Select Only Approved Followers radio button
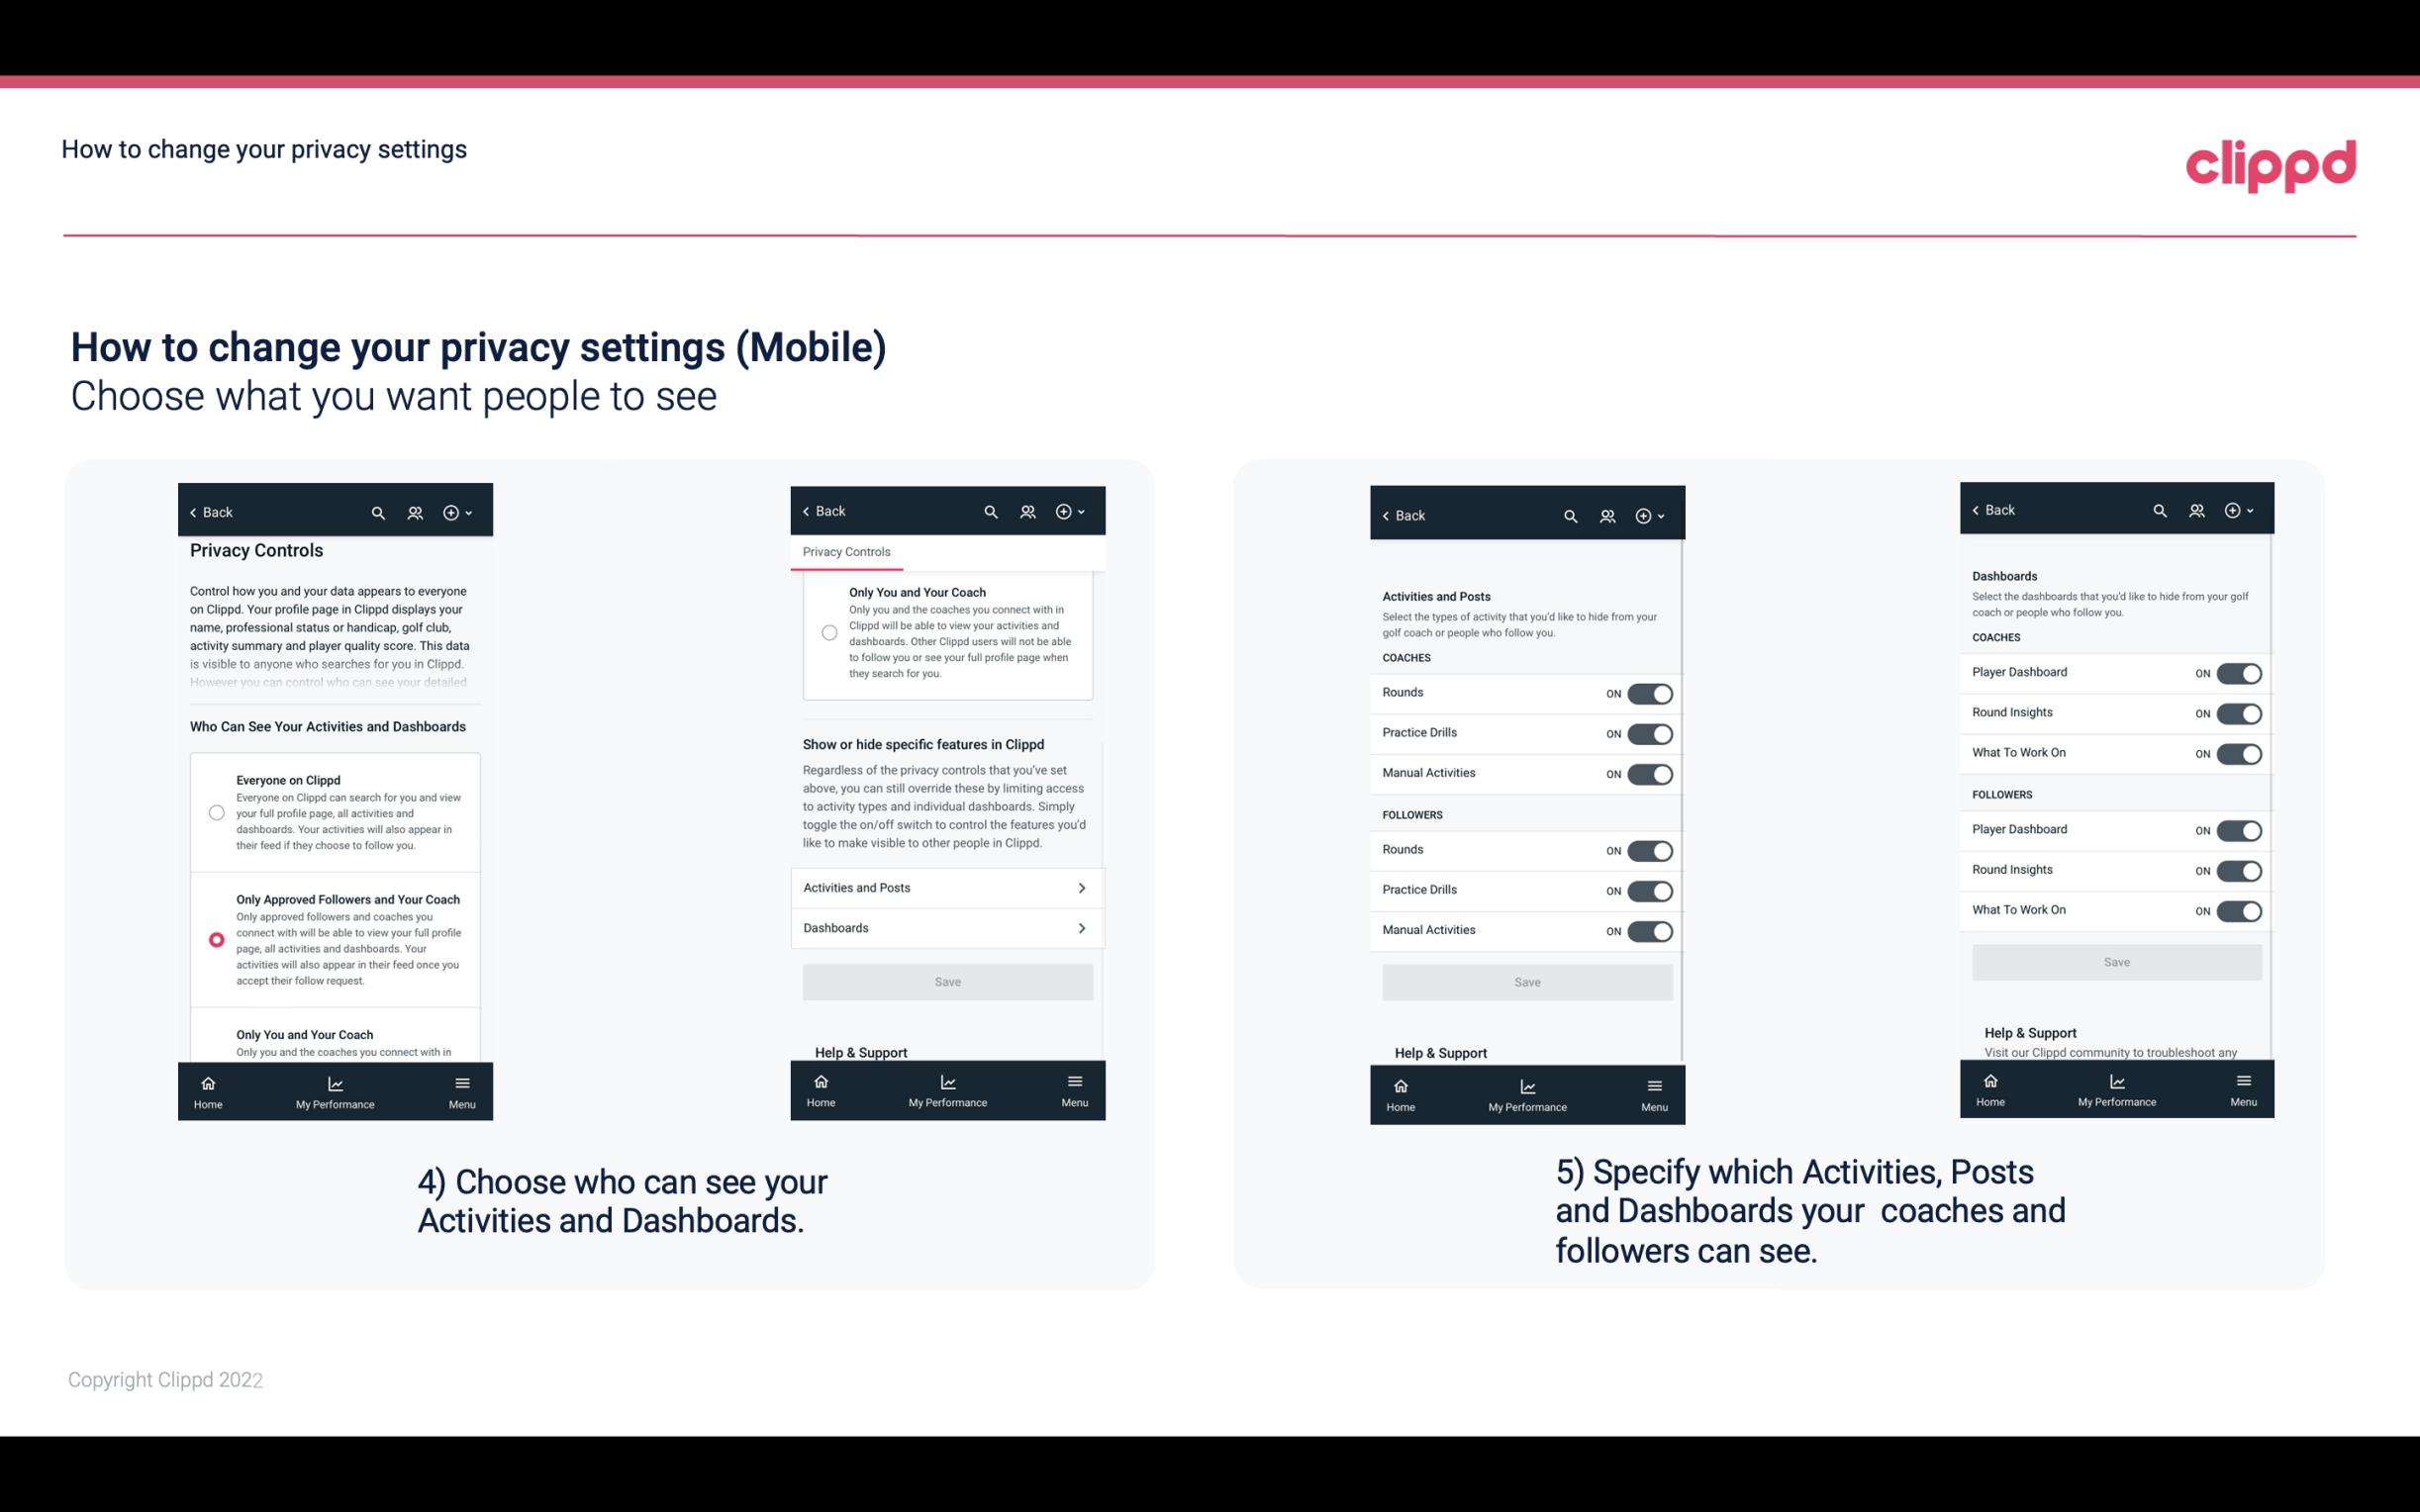This screenshot has height=1512, width=2420. point(215,939)
